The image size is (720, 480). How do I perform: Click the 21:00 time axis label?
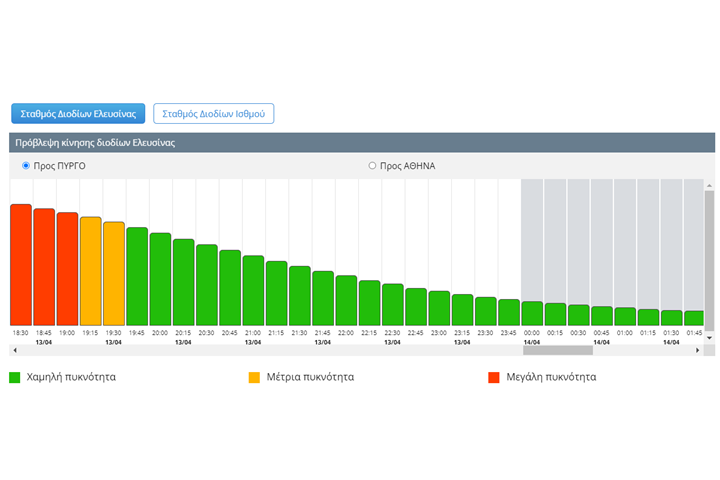pos(253,333)
